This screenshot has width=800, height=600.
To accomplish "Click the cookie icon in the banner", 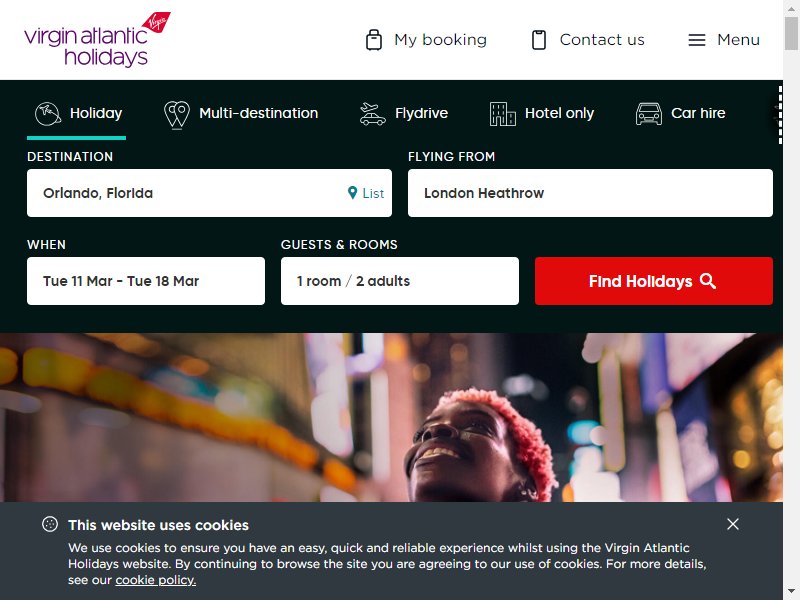I will coord(50,524).
